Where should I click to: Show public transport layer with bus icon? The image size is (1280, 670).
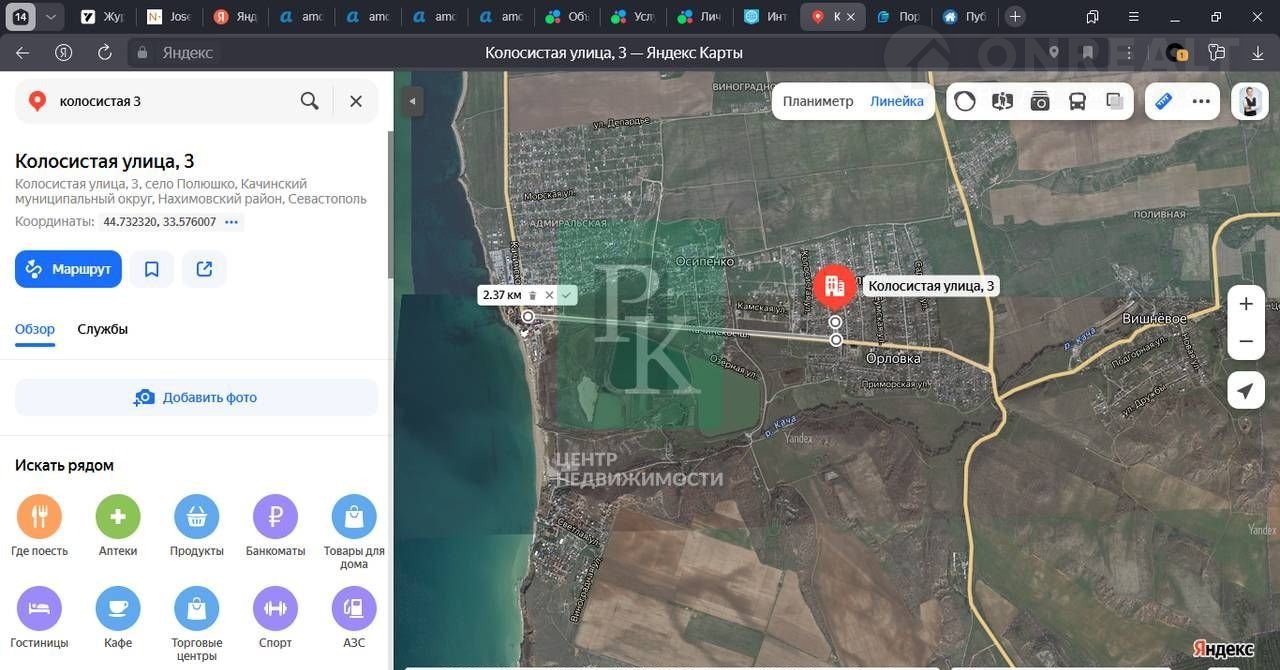click(x=1077, y=101)
